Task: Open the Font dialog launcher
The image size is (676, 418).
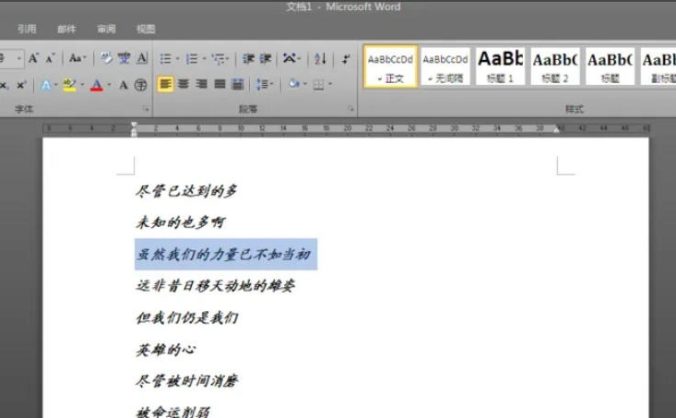Action: click(146, 109)
